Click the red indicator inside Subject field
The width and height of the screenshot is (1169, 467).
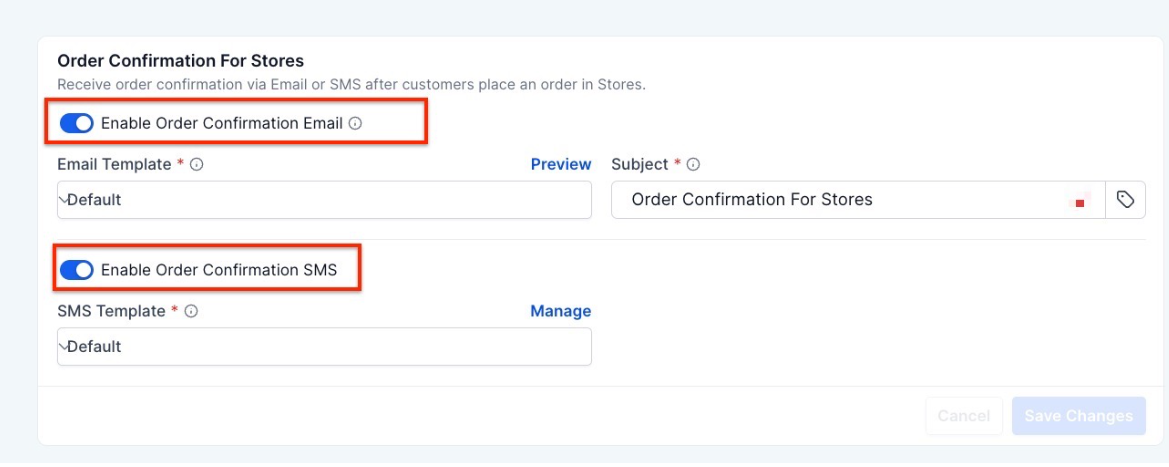pyautogui.click(x=1080, y=202)
